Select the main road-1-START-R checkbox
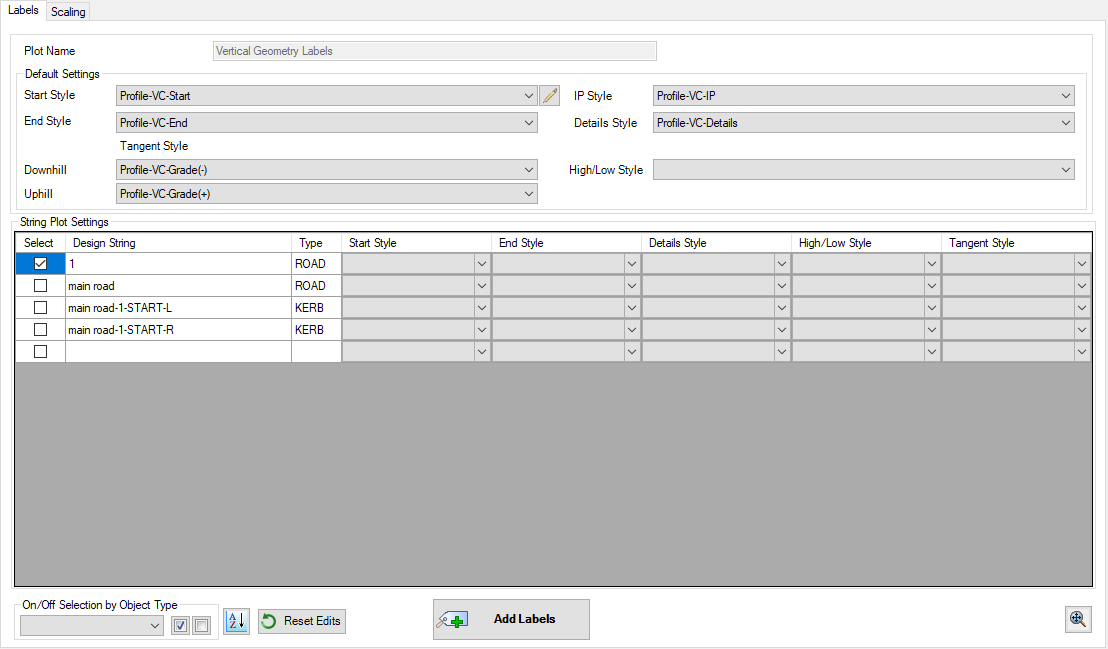Screen dimensions: 1108x649 (x=40, y=330)
